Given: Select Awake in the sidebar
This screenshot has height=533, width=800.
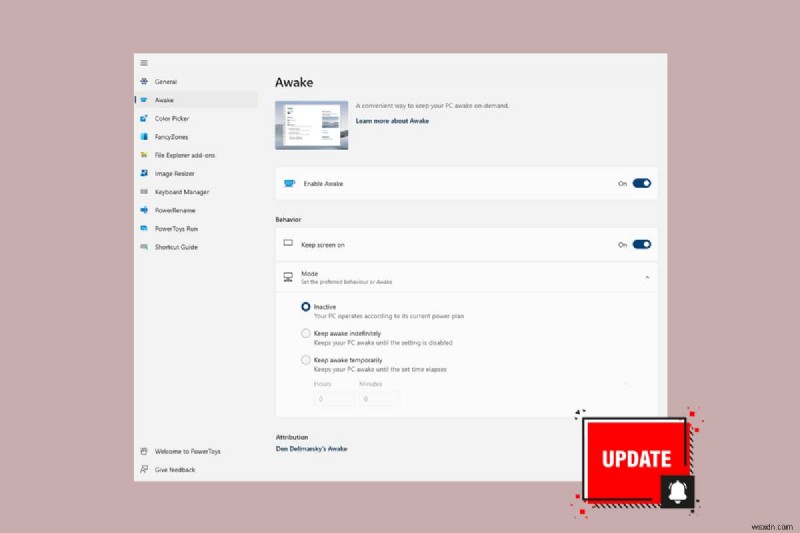Looking at the screenshot, I should (197, 100).
